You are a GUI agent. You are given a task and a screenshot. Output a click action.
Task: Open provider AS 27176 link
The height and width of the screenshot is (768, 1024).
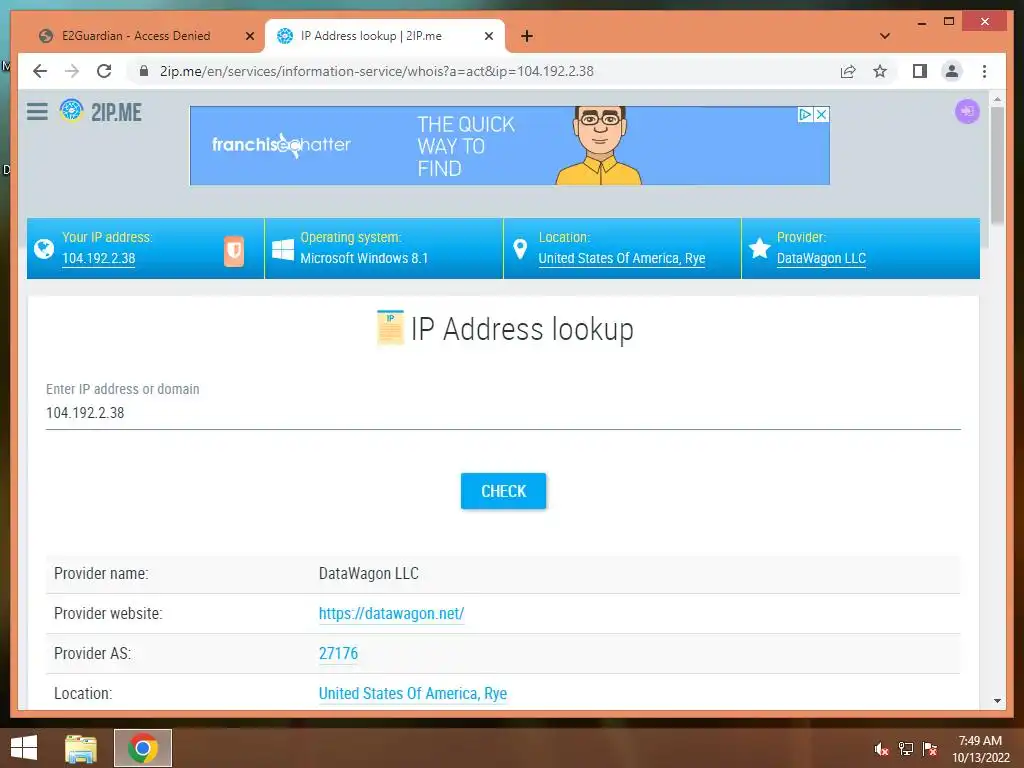pyautogui.click(x=338, y=654)
